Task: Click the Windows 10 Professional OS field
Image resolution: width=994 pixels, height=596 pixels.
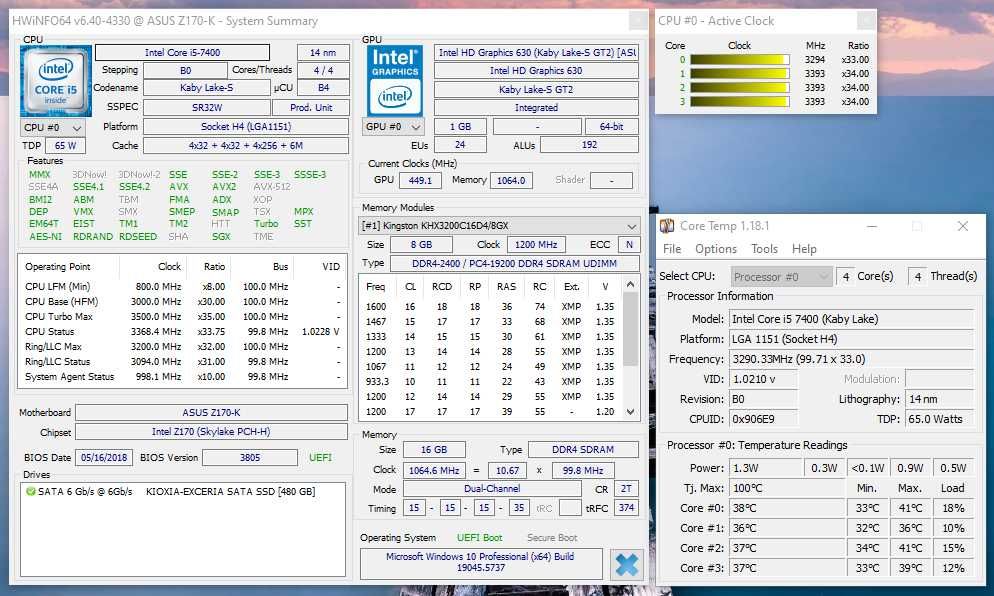Action: coord(481,562)
